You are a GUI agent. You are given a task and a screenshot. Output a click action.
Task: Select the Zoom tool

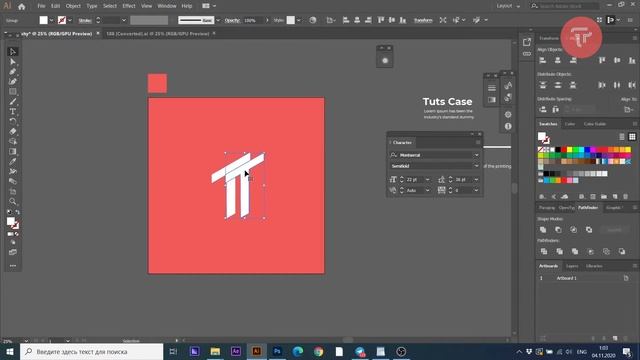[13, 201]
